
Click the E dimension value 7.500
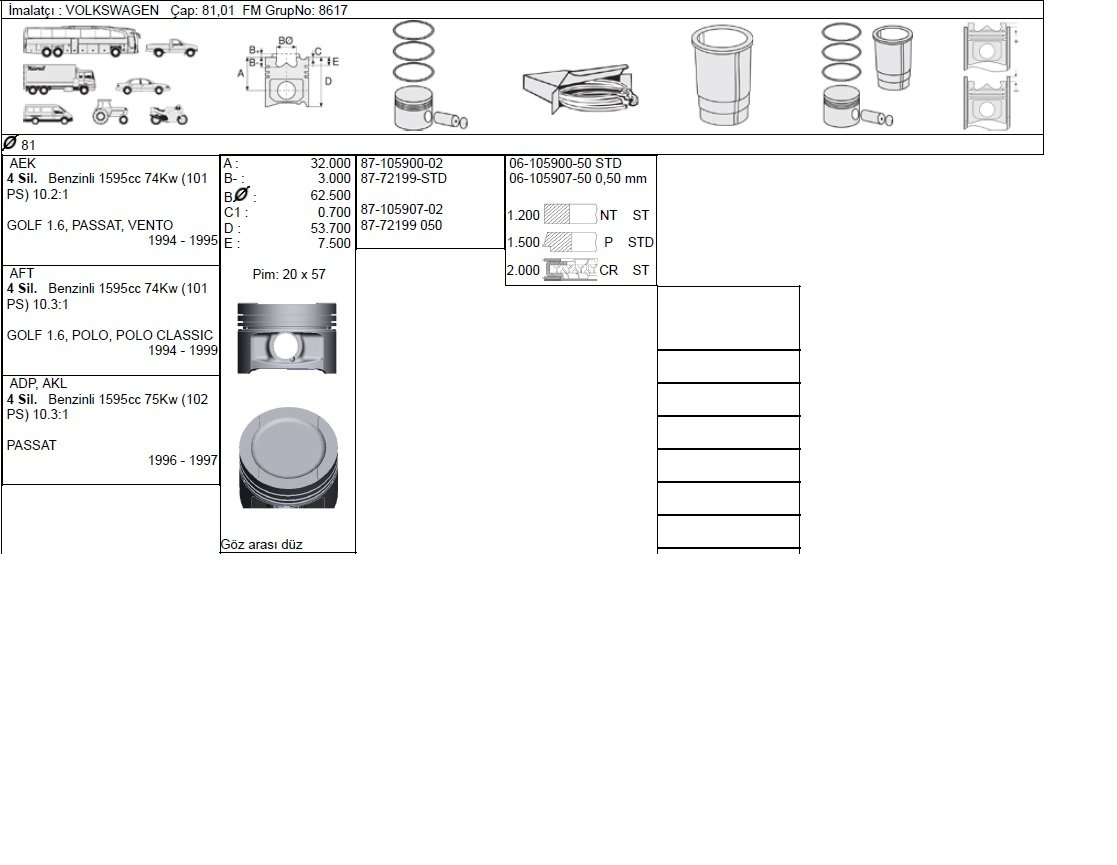coord(334,243)
